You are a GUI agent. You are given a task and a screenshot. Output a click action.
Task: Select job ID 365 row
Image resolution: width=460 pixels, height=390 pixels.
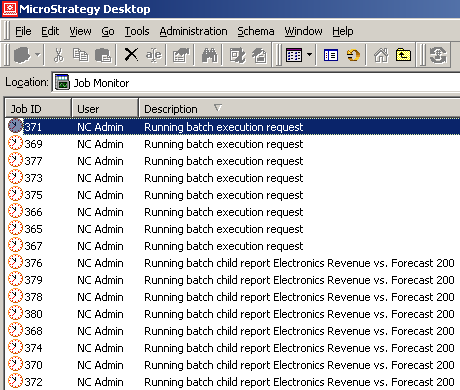(x=233, y=229)
